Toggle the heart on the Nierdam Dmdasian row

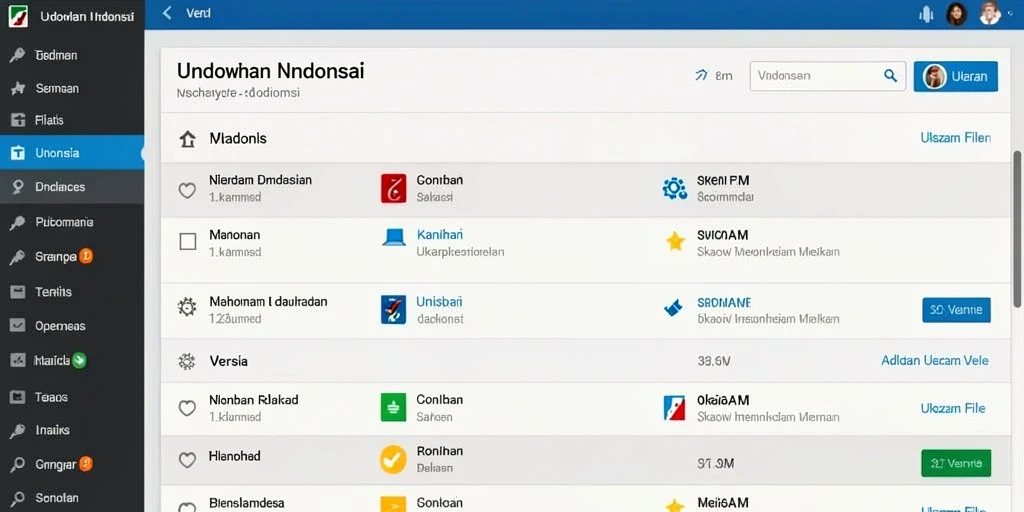(187, 191)
